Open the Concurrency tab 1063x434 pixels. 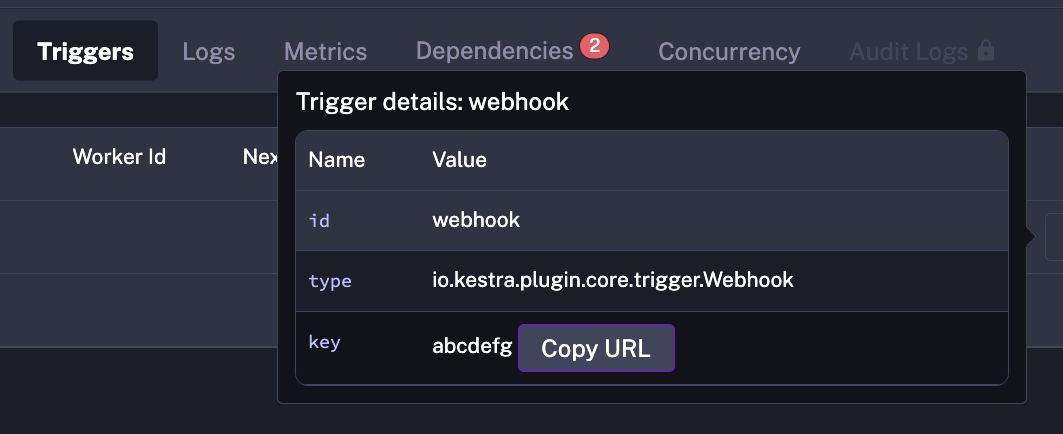[729, 51]
